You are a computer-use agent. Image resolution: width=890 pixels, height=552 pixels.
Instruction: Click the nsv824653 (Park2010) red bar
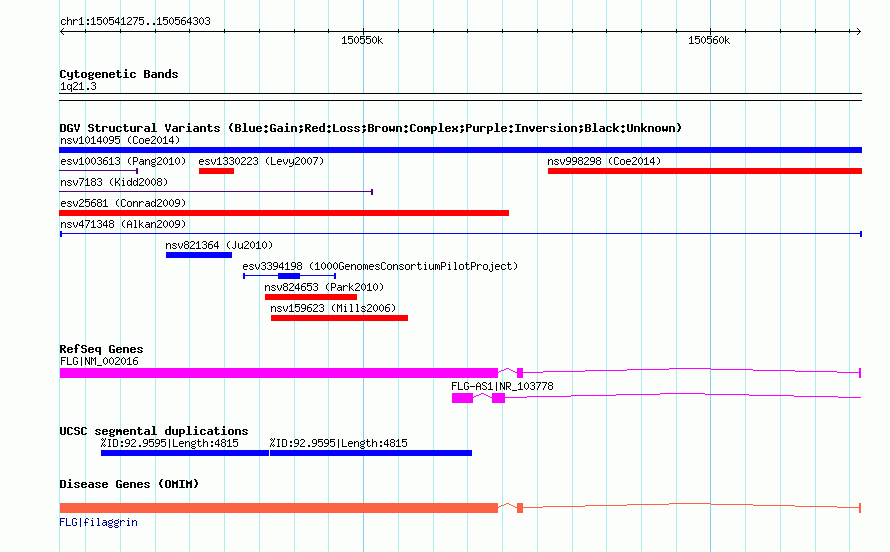point(310,297)
